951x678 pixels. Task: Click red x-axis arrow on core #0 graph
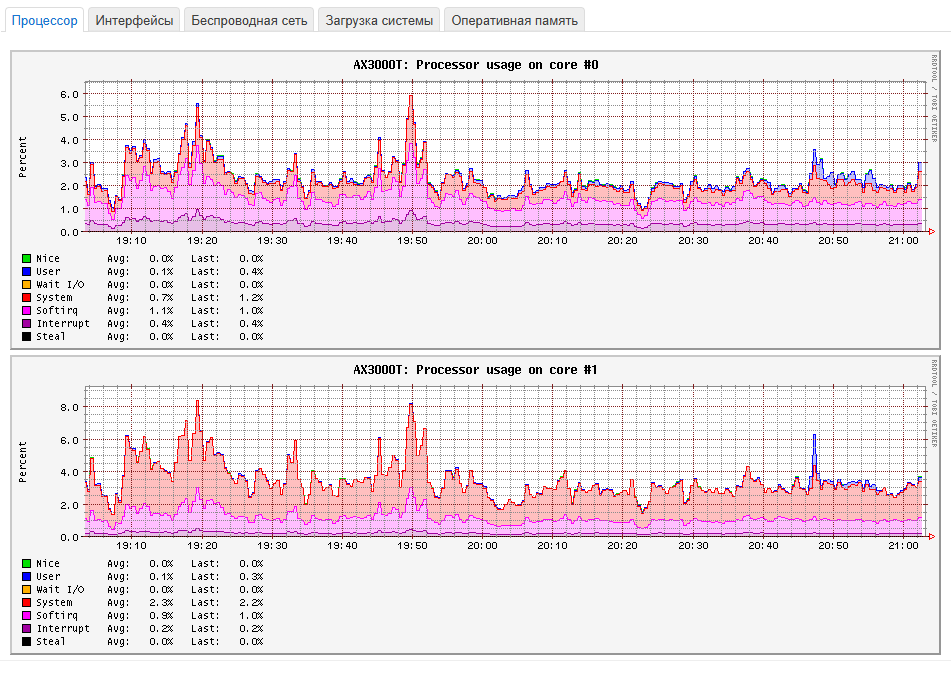pyautogui.click(x=932, y=232)
